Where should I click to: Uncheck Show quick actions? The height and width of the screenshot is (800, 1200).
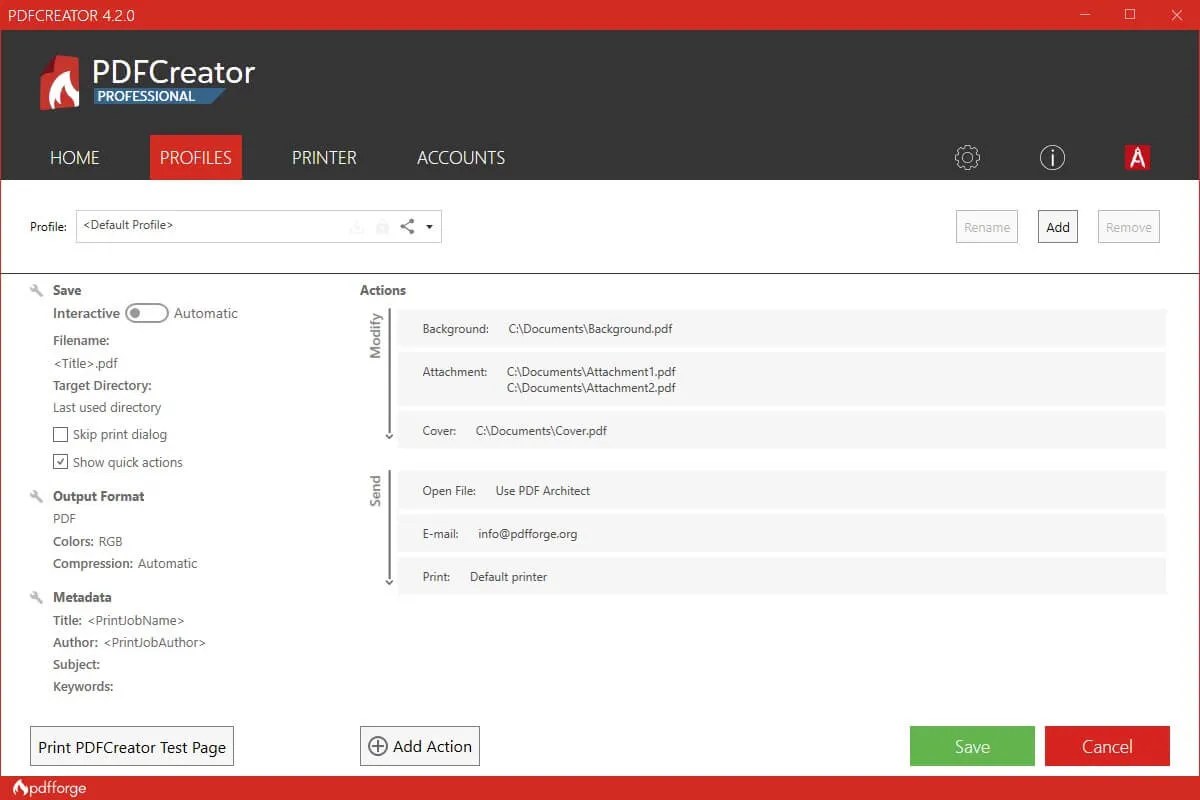[x=60, y=462]
